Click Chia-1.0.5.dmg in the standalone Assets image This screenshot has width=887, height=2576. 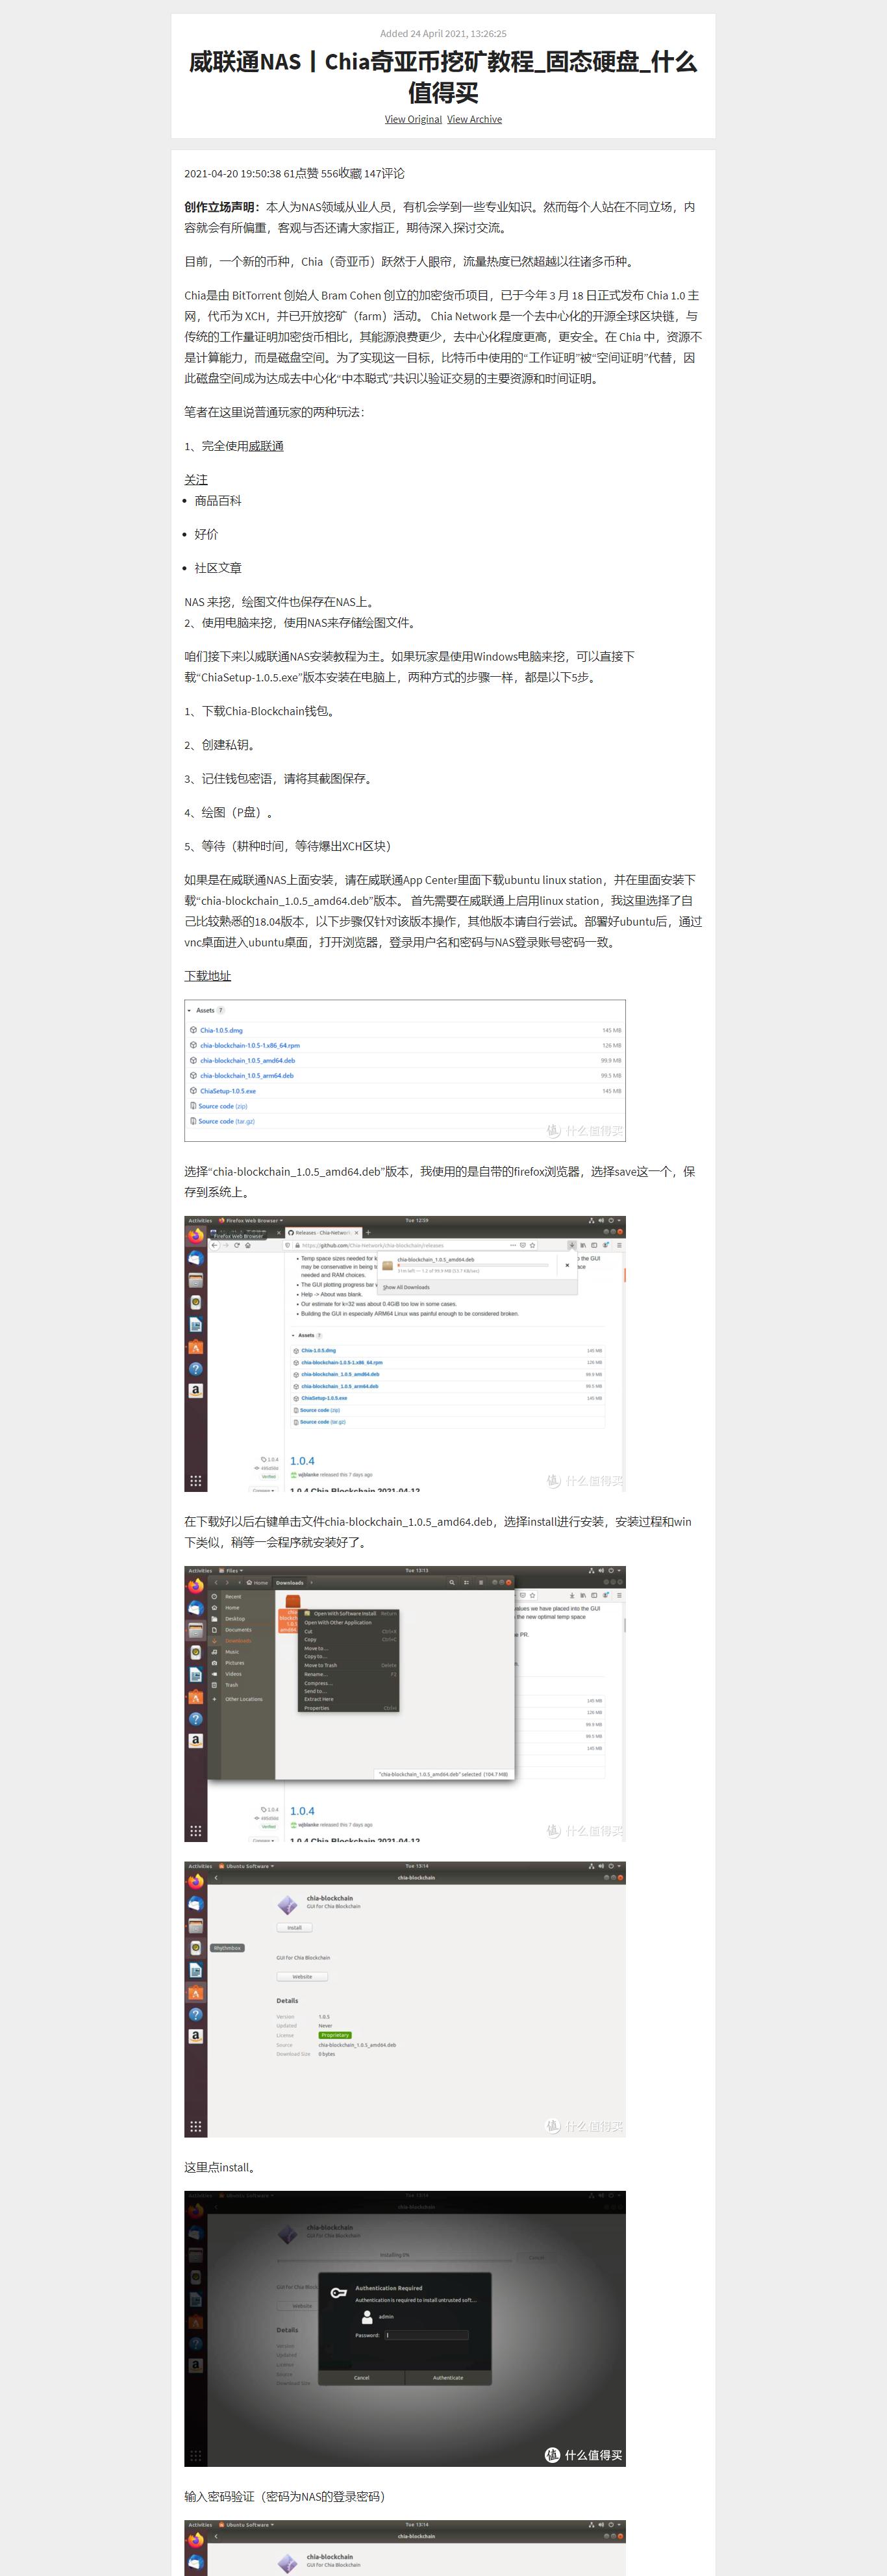221,1030
